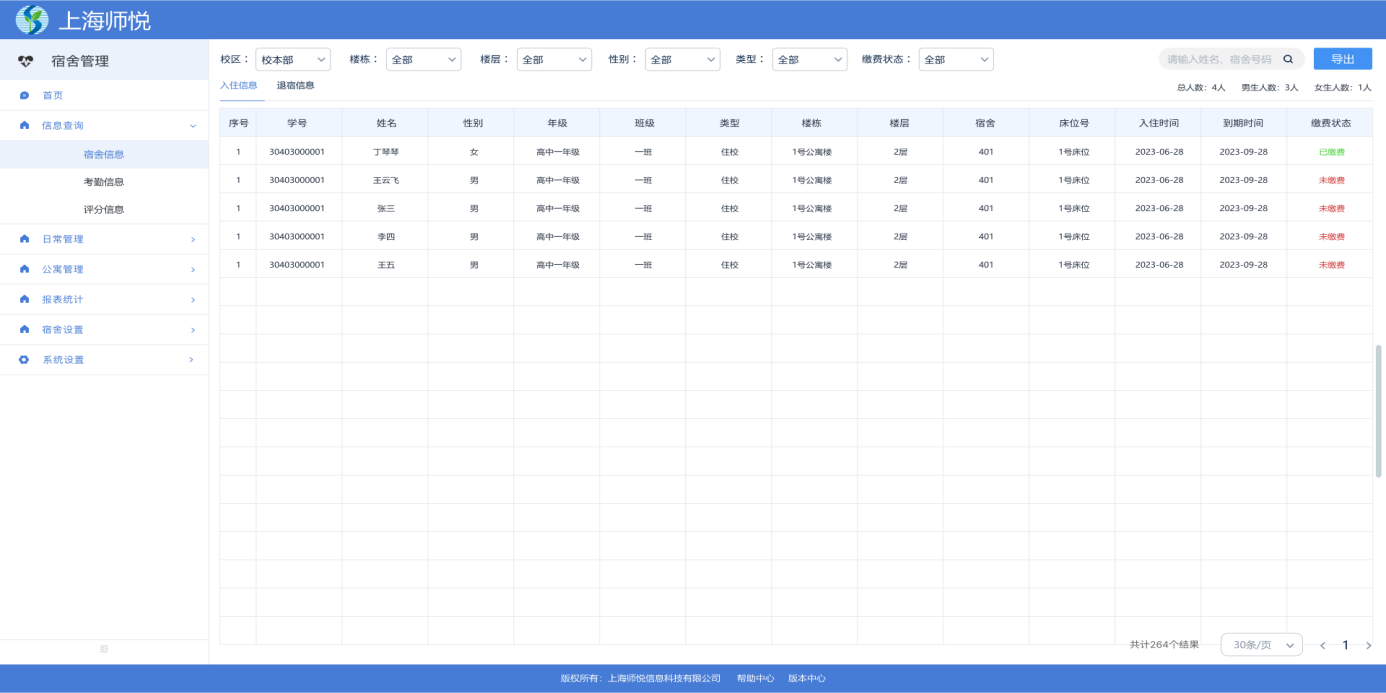展开宿舍设置子菜单
Viewport: 1386px width, 693px height.
(x=104, y=329)
